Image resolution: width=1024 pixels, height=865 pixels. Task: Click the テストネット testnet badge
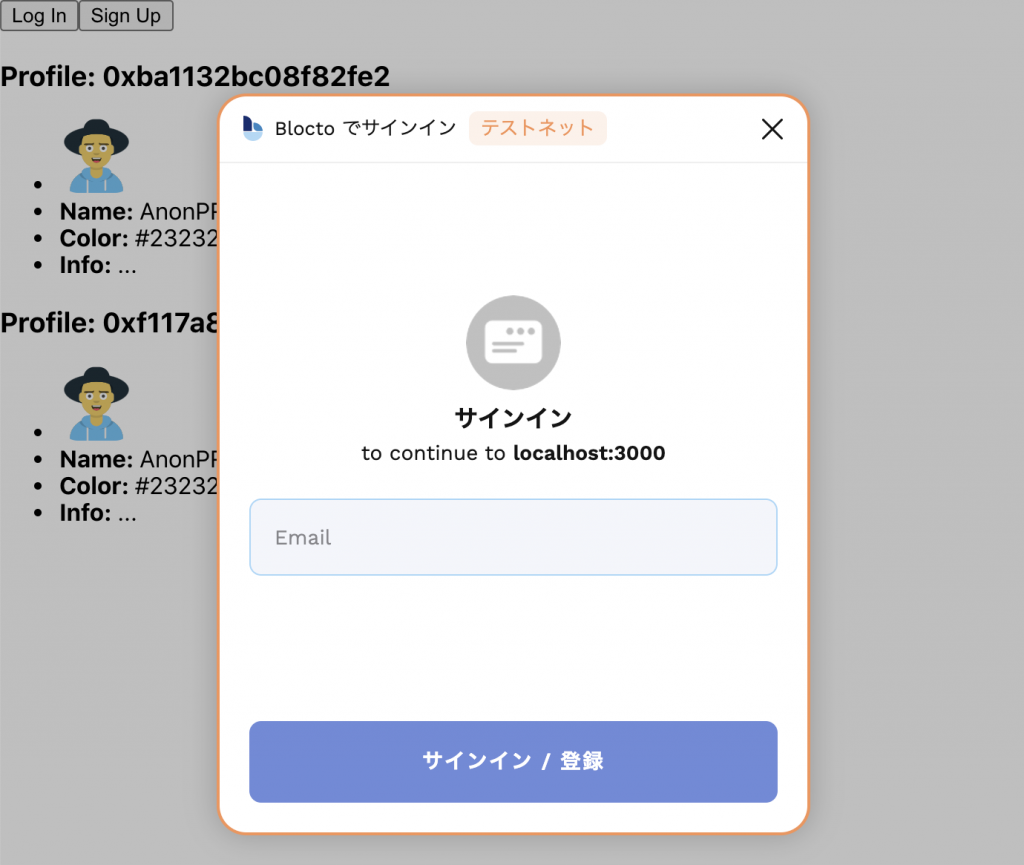pyautogui.click(x=537, y=128)
